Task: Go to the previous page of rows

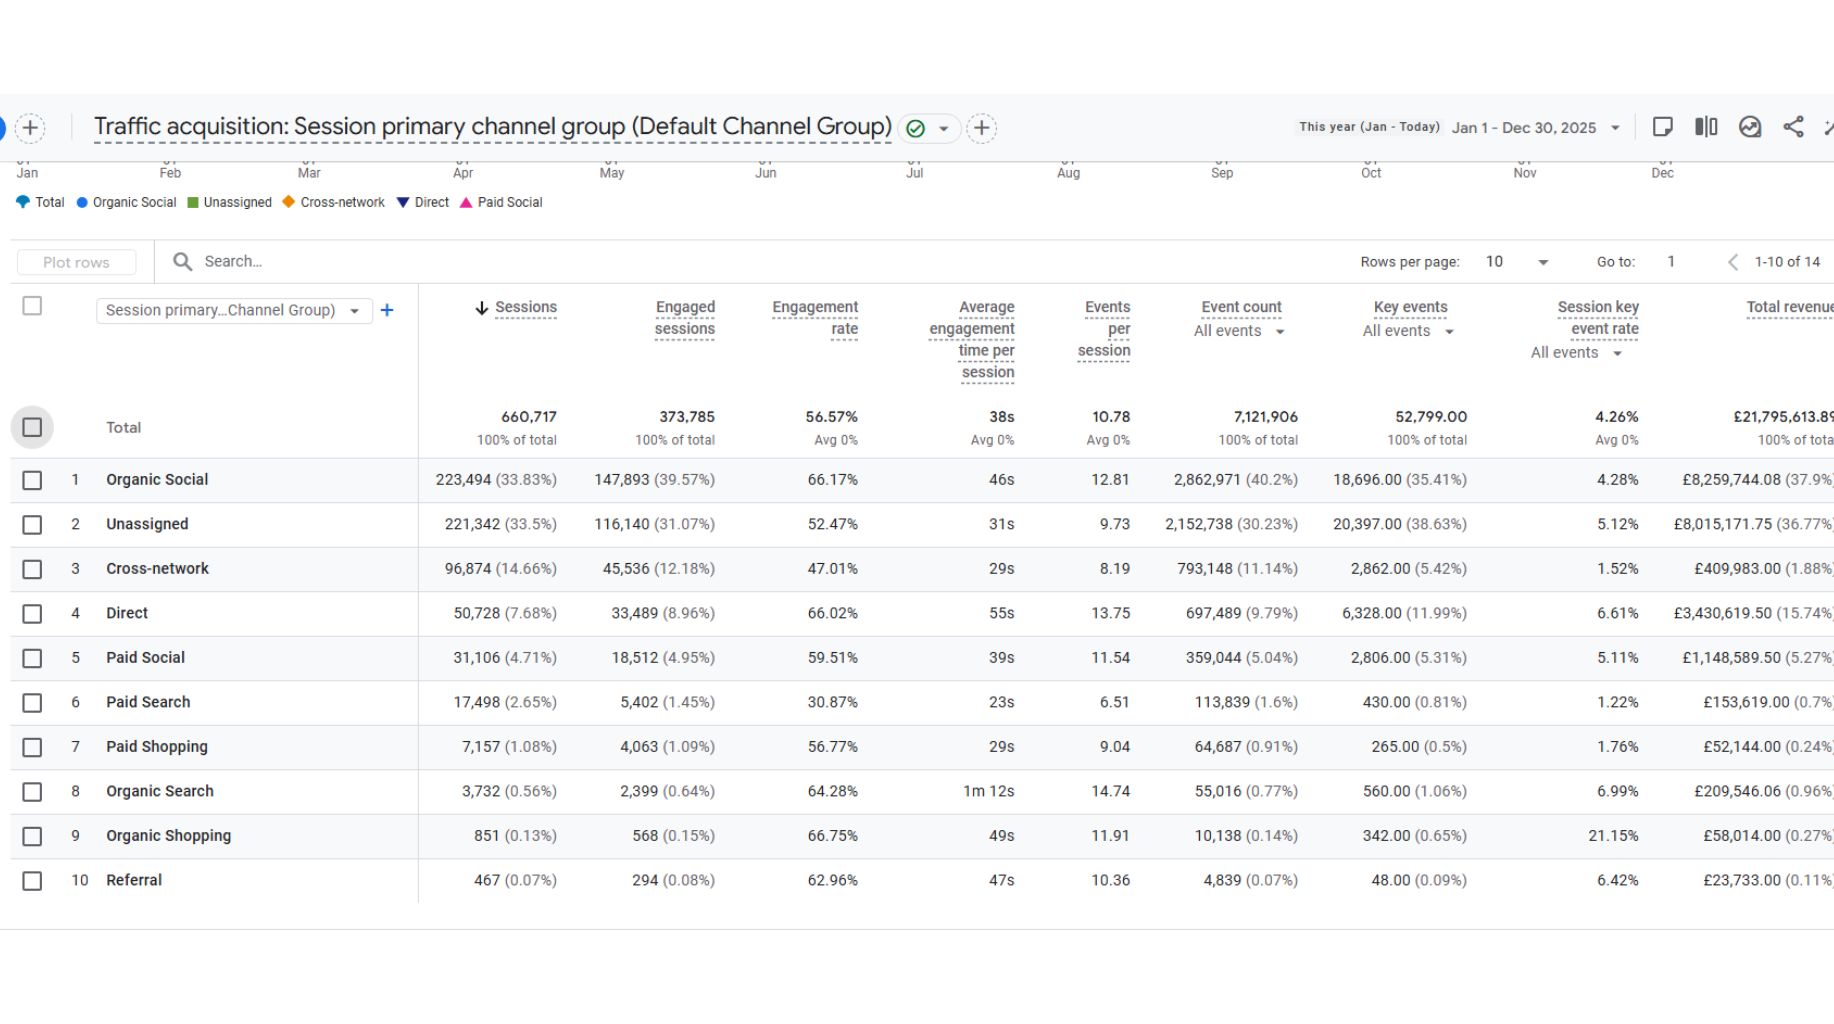Action: 1732,262
